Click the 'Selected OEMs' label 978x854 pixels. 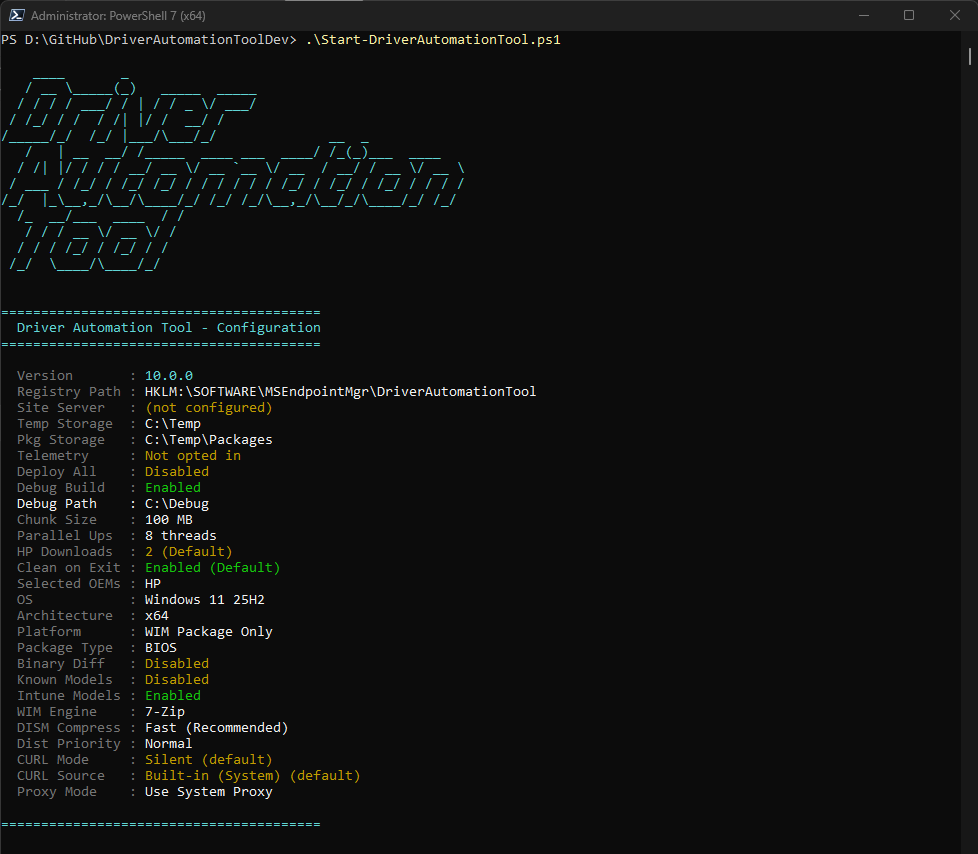69,584
